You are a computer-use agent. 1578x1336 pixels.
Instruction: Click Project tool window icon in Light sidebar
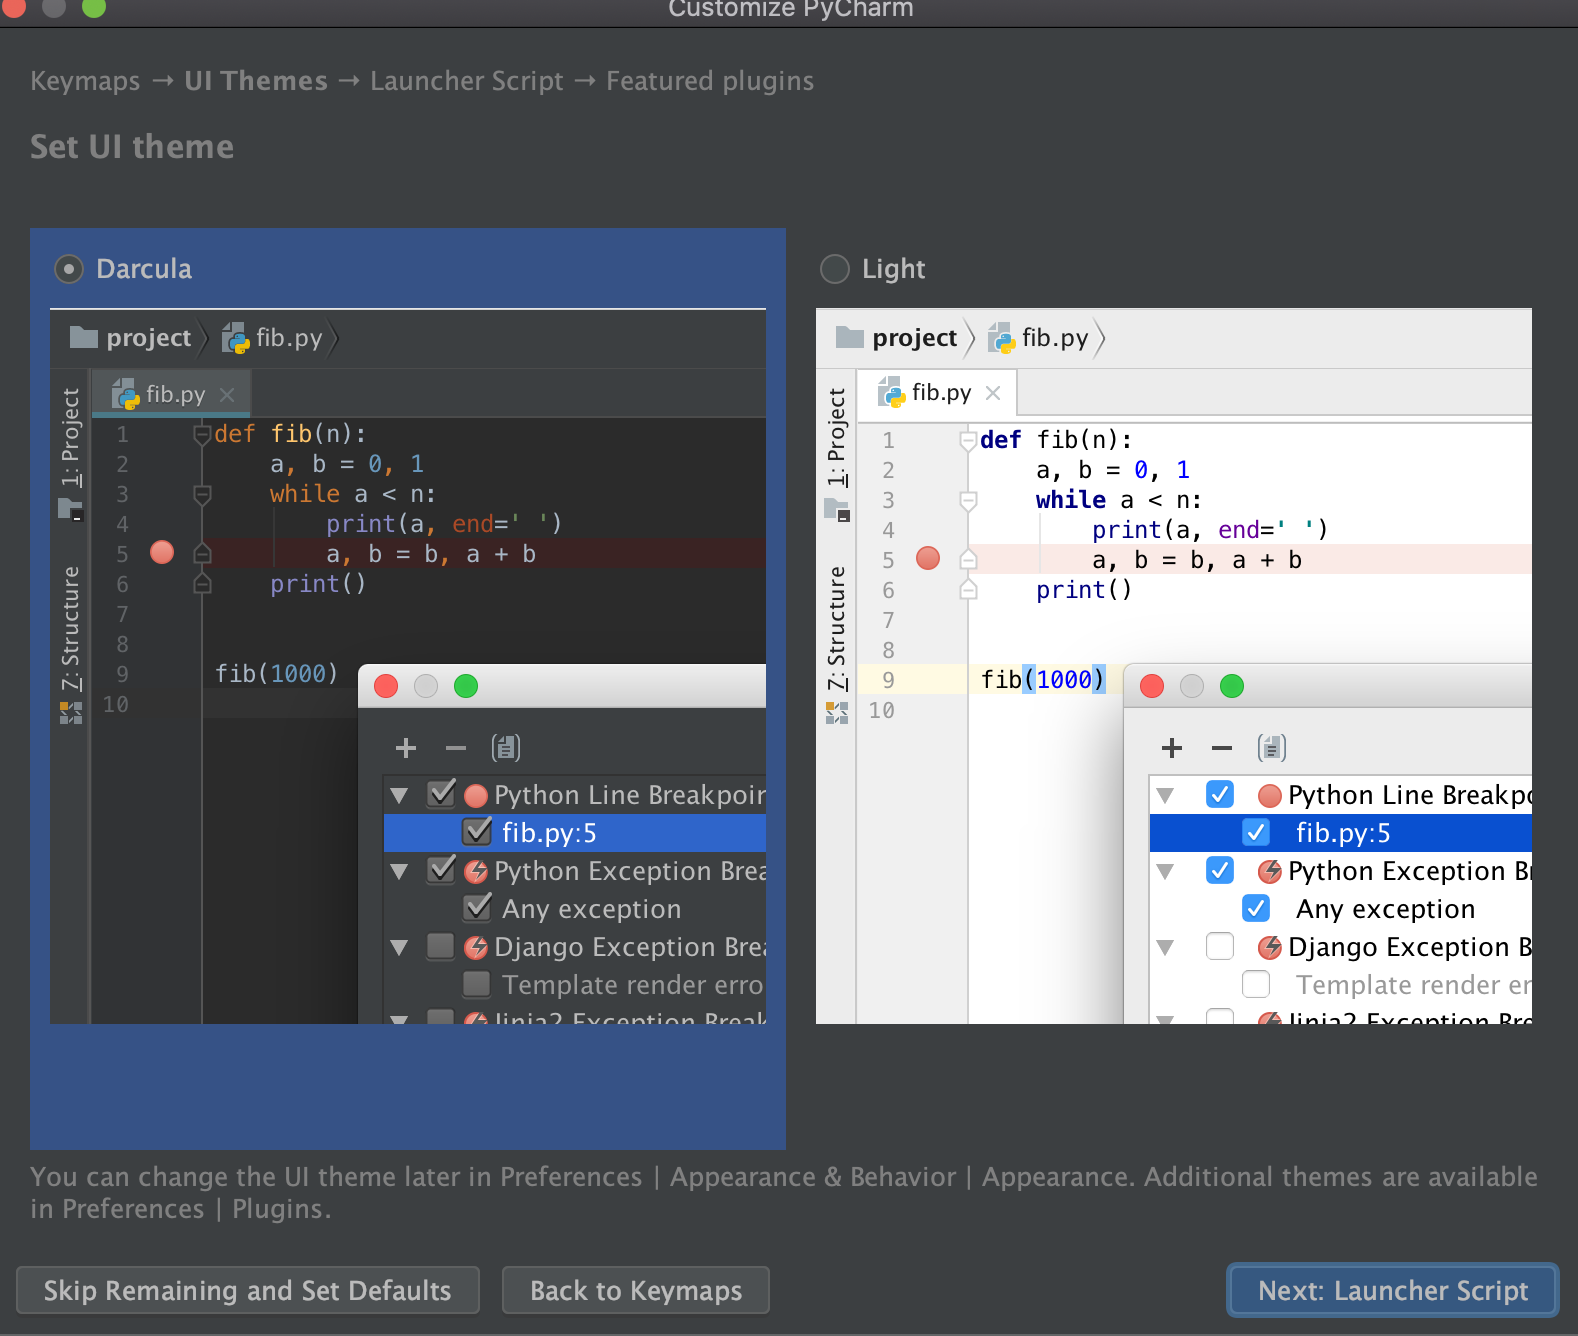point(837,510)
